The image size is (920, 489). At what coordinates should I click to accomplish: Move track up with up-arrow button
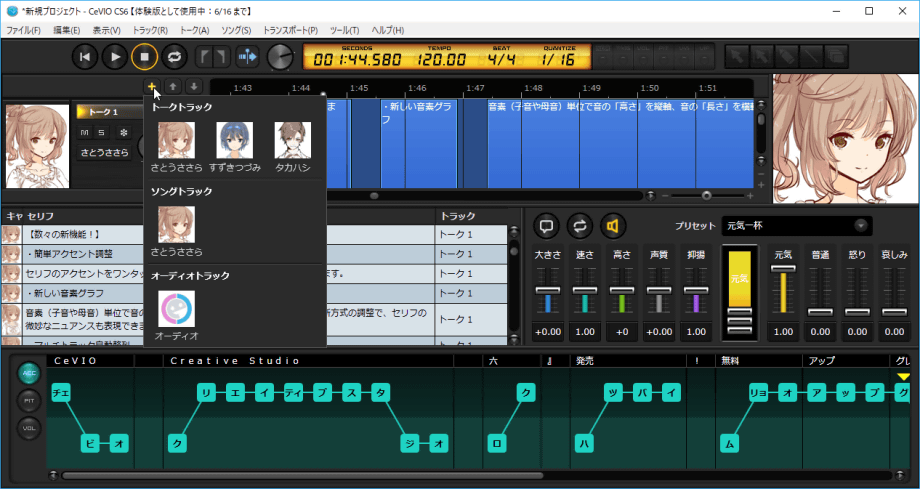coord(172,86)
